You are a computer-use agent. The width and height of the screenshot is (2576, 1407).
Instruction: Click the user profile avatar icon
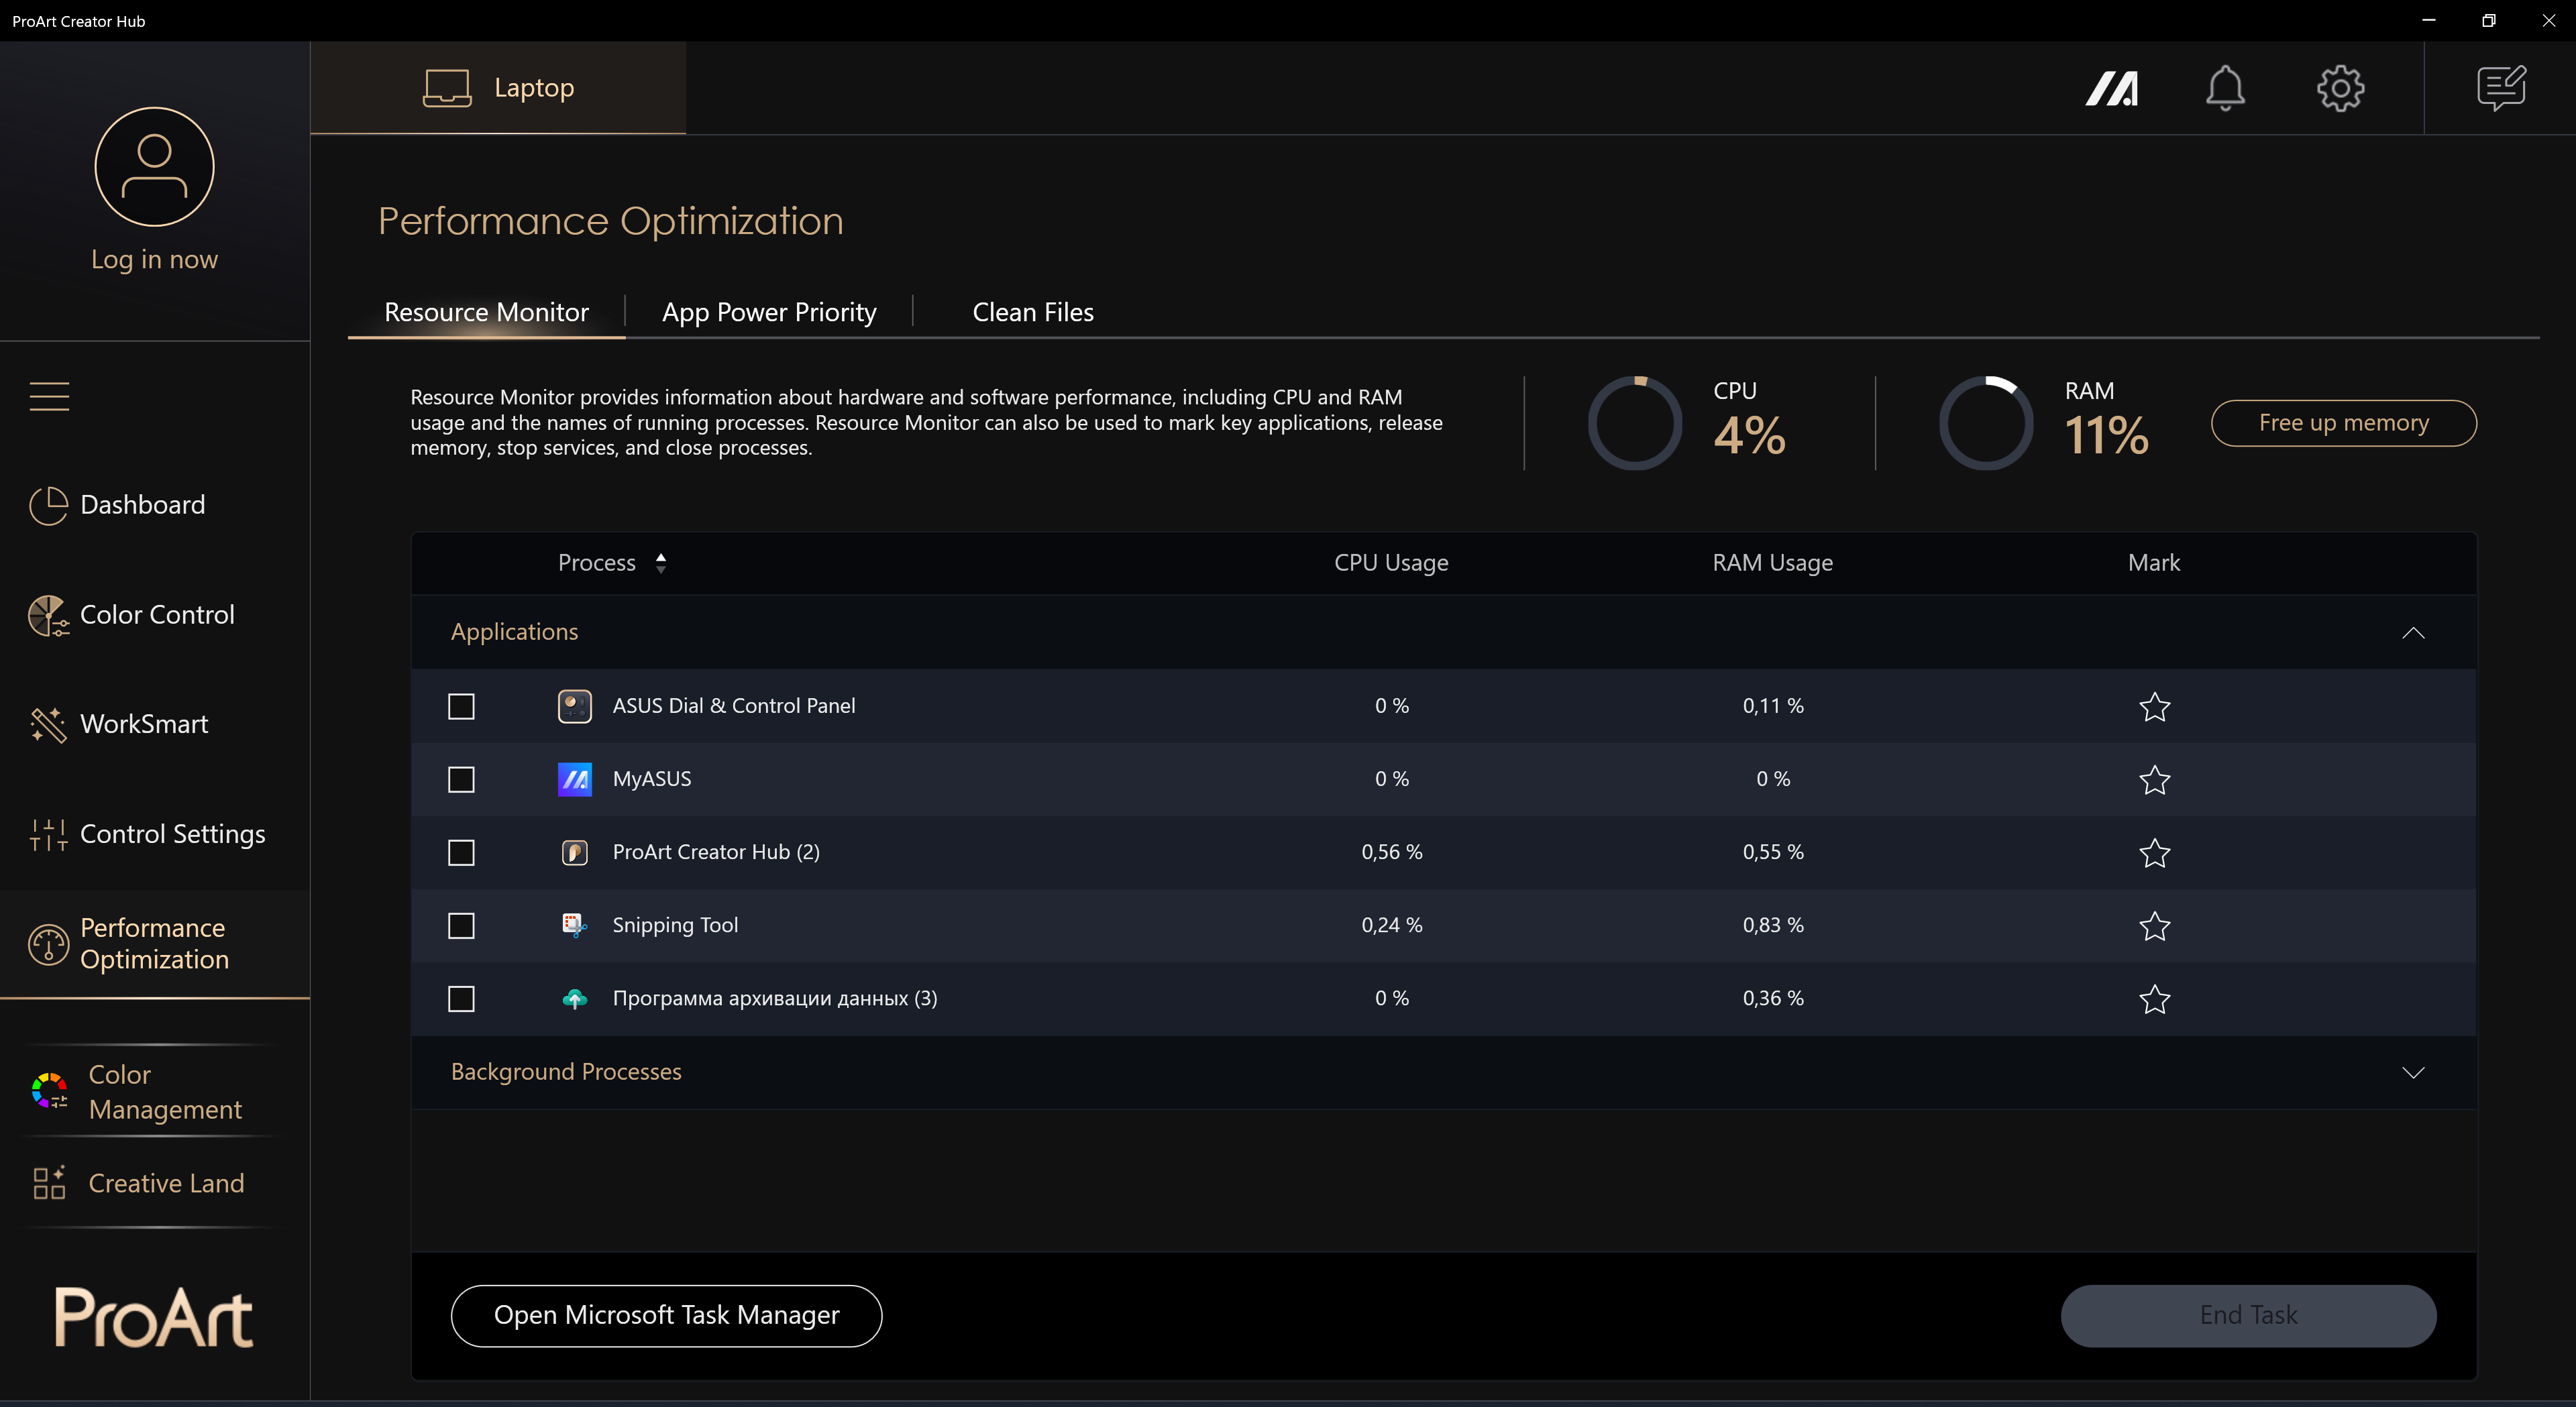point(154,167)
